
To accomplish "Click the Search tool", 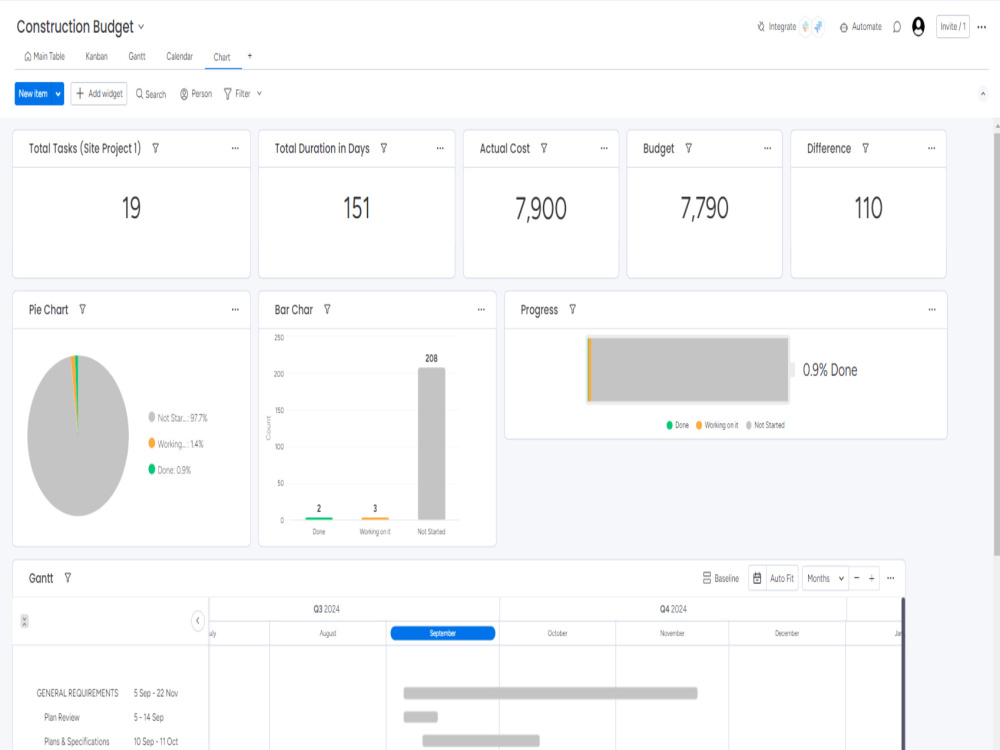I will [151, 94].
